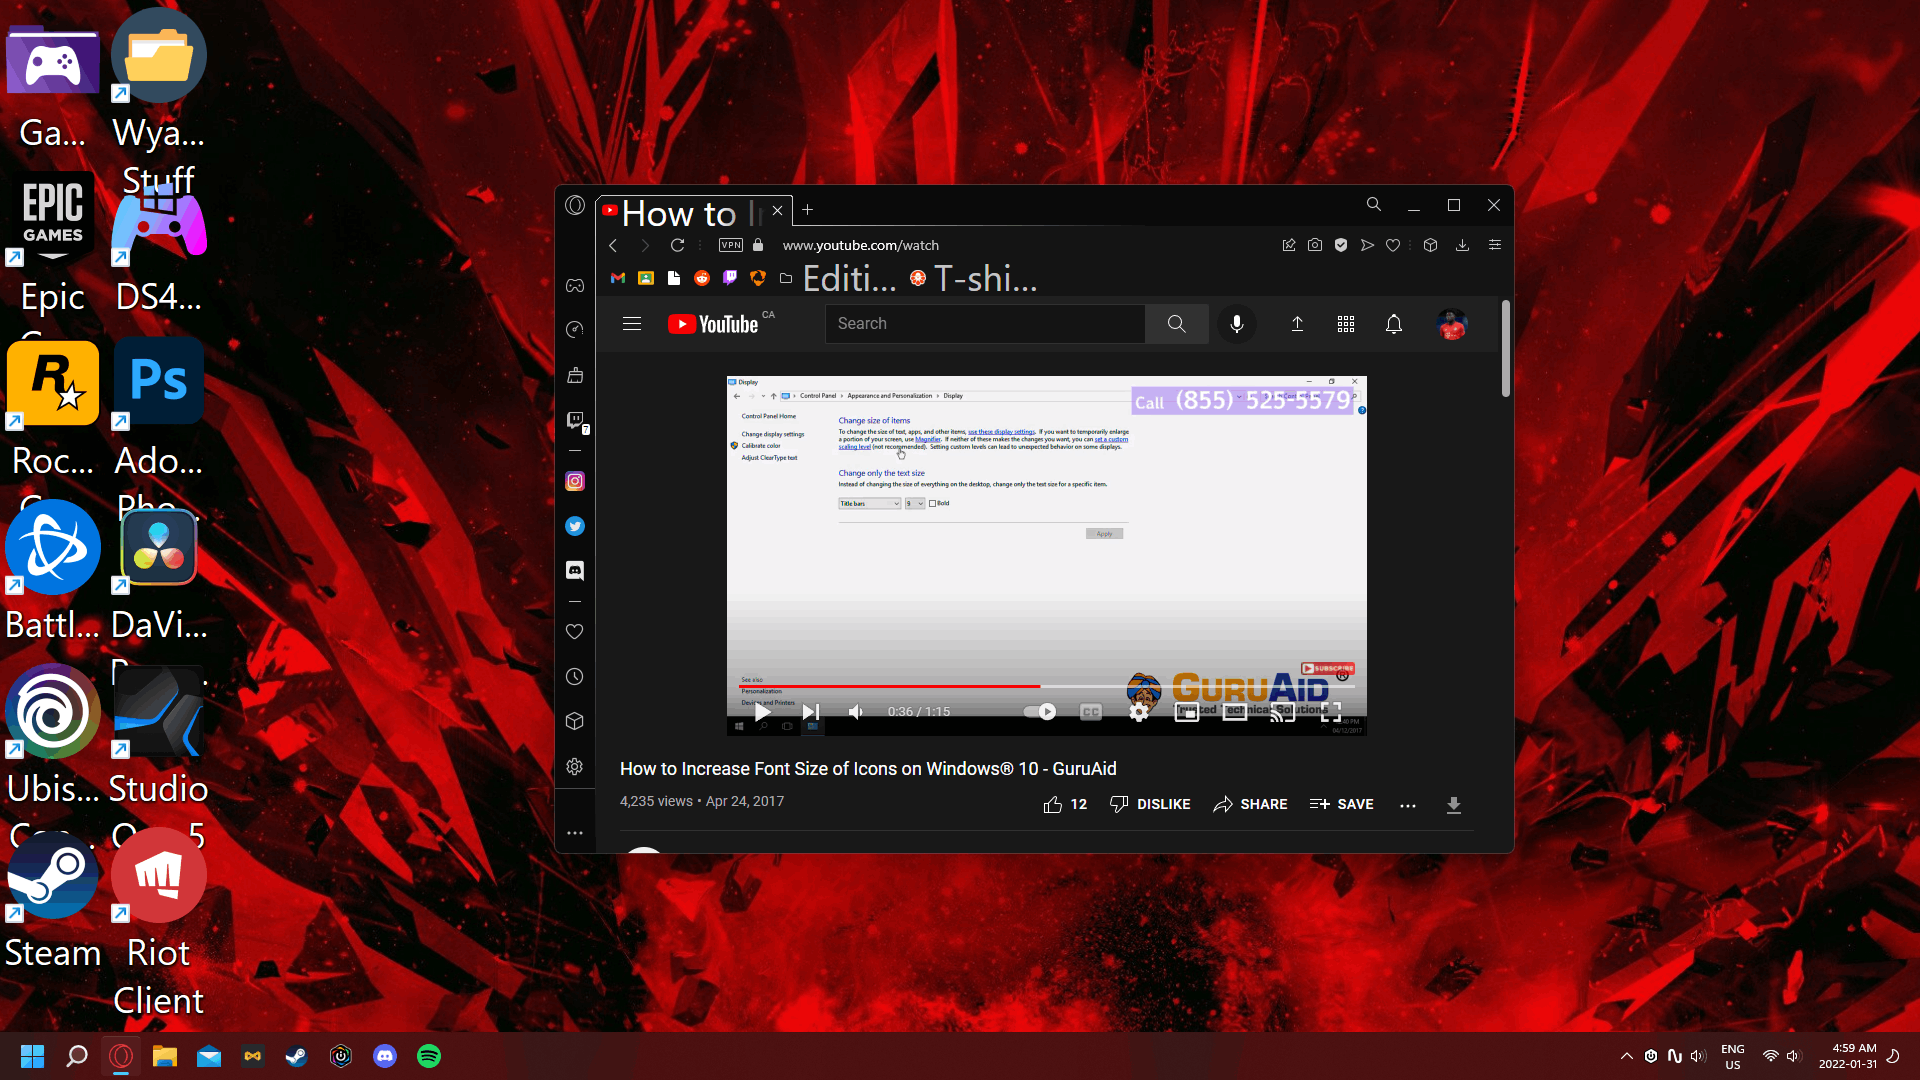The image size is (1920, 1080).
Task: Toggle the VPN badge in address bar
Action: pyautogui.click(x=731, y=245)
